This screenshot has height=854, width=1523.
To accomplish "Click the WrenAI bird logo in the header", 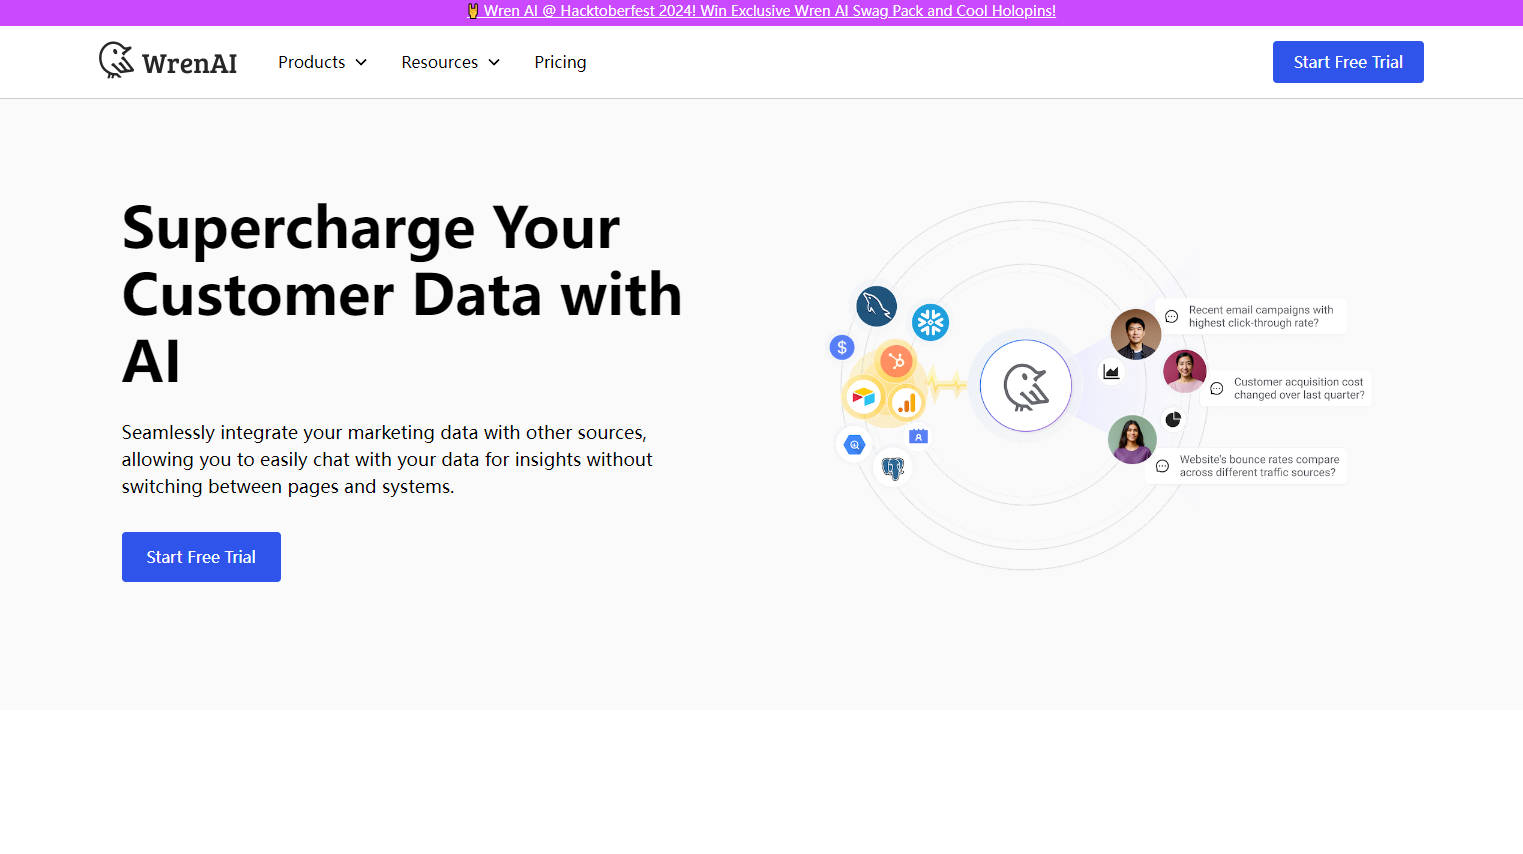I will 116,60.
